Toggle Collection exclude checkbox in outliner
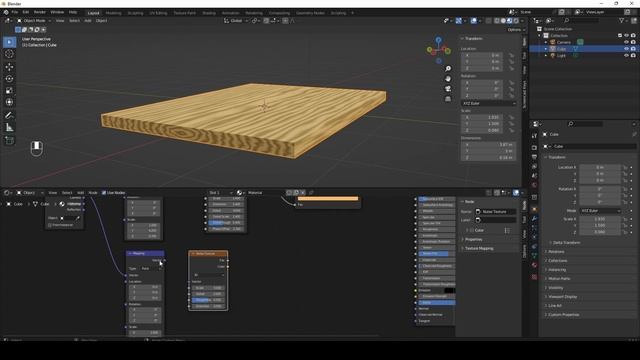The image size is (640, 360). click(620, 36)
